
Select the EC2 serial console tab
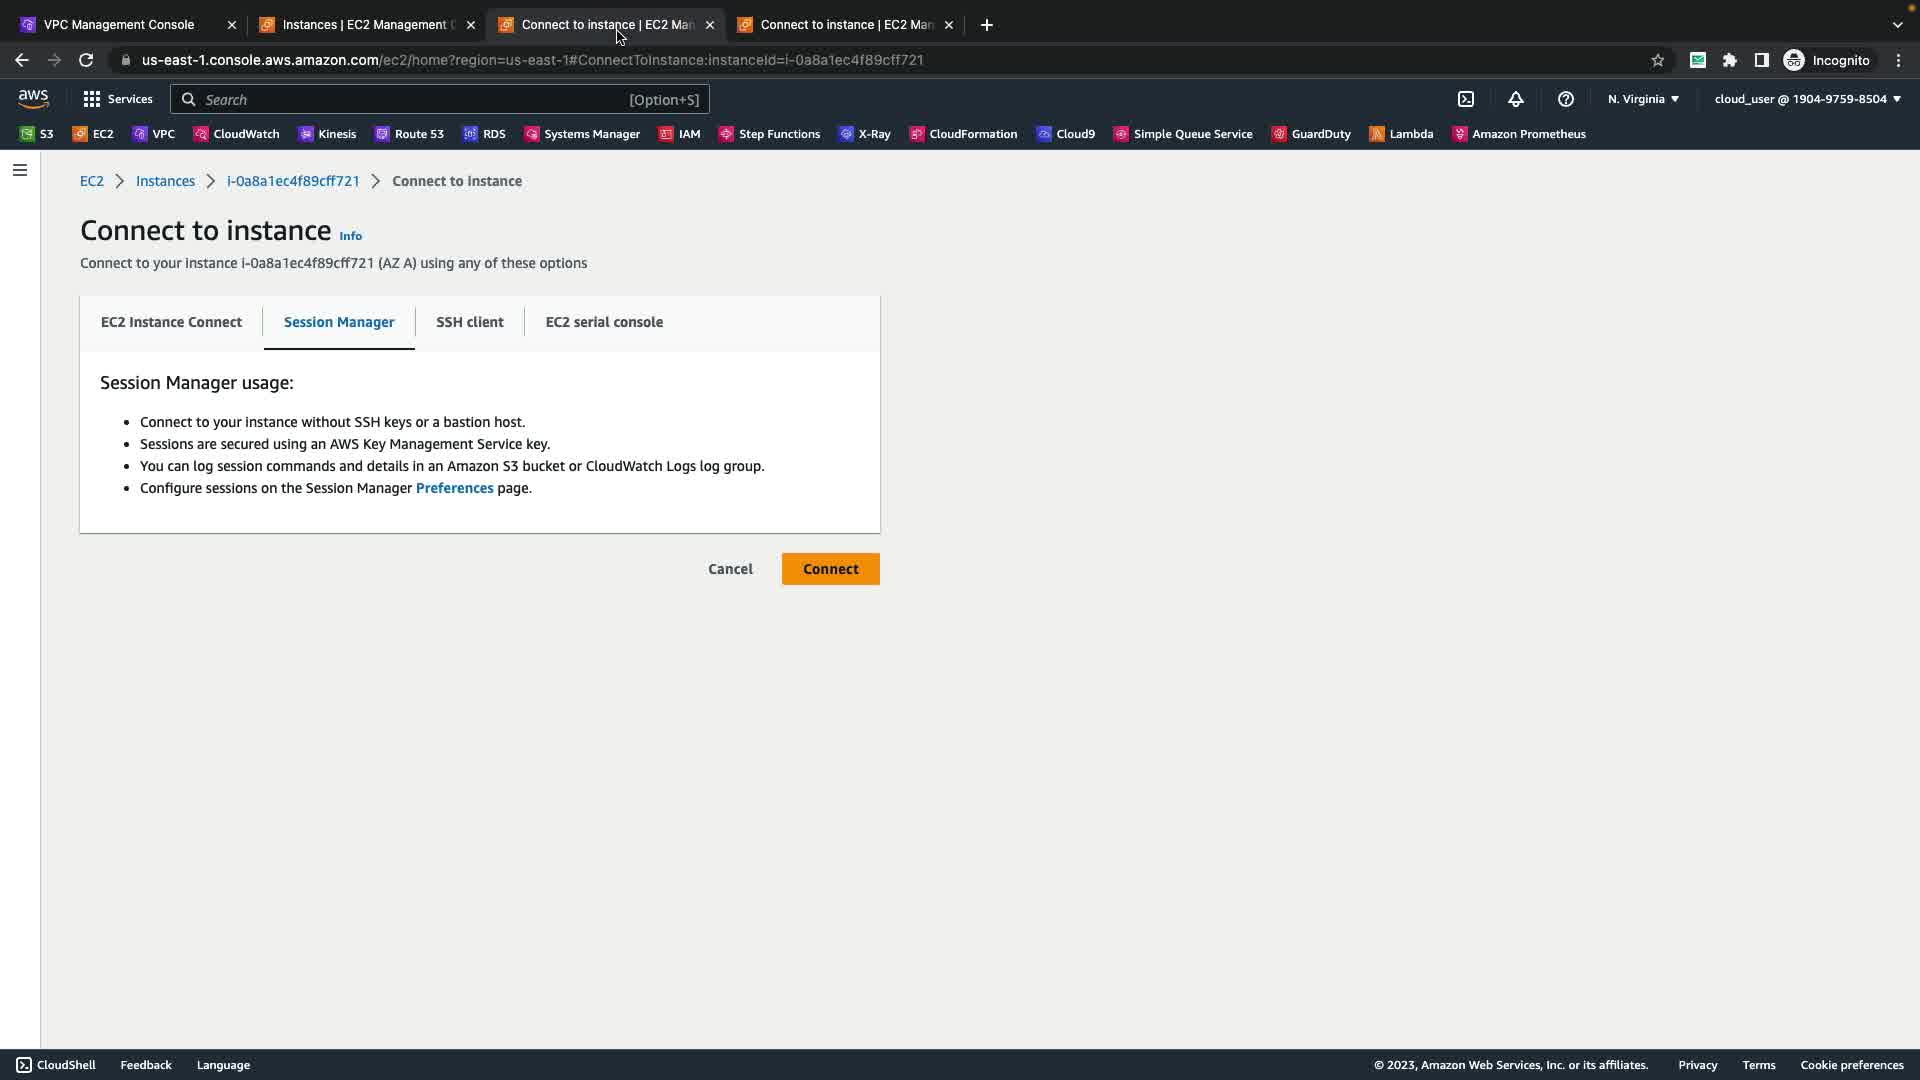coord(604,322)
